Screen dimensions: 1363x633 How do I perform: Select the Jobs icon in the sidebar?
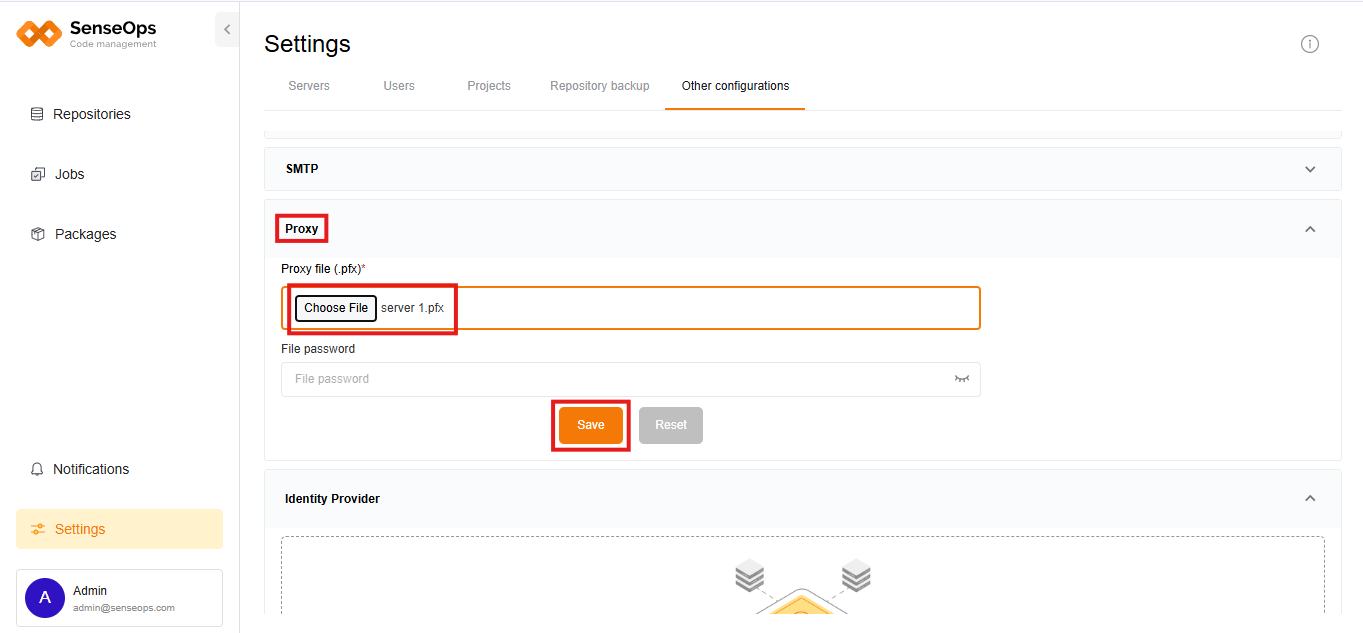38,173
